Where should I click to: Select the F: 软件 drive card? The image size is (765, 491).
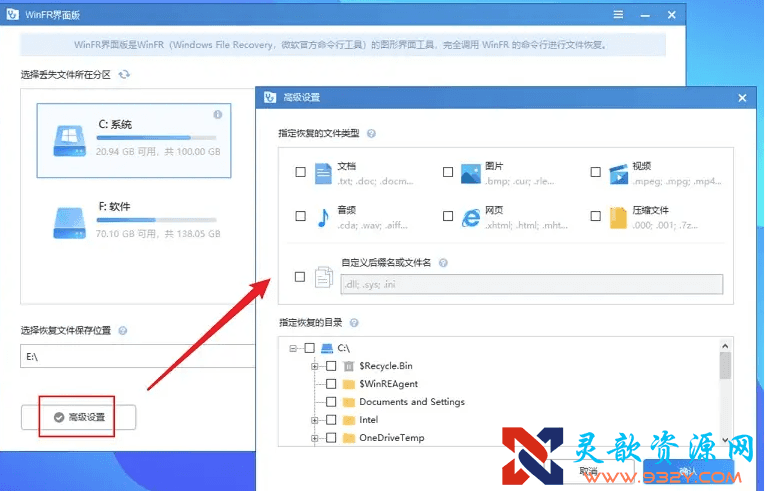point(134,221)
